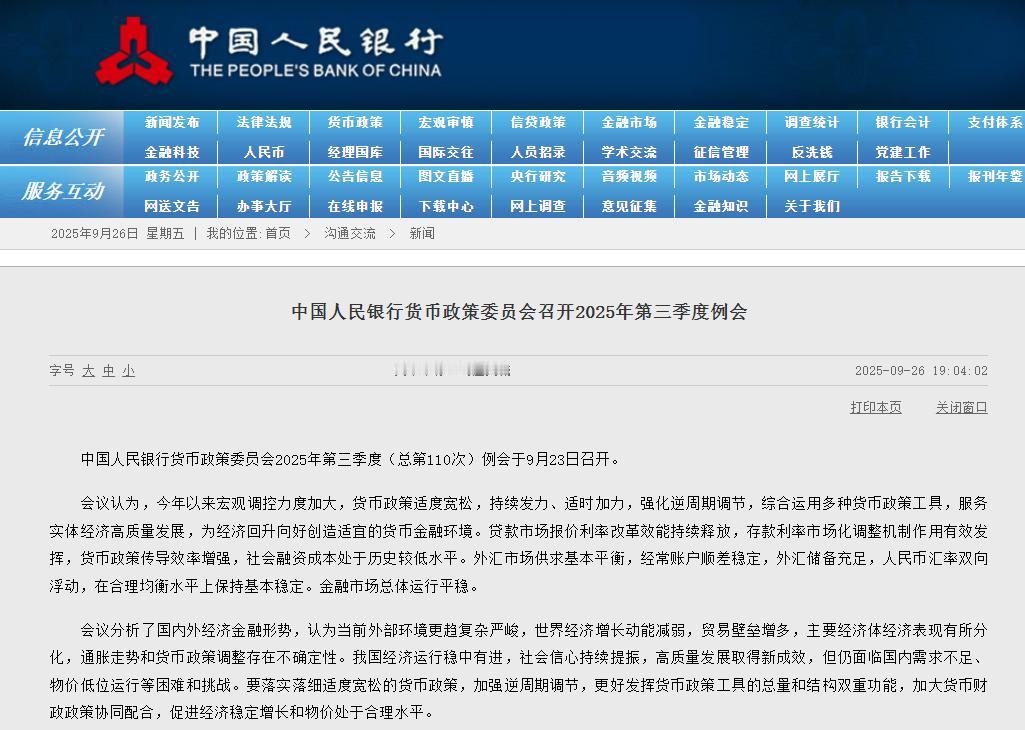Open 音频视频 page

pos(629,176)
